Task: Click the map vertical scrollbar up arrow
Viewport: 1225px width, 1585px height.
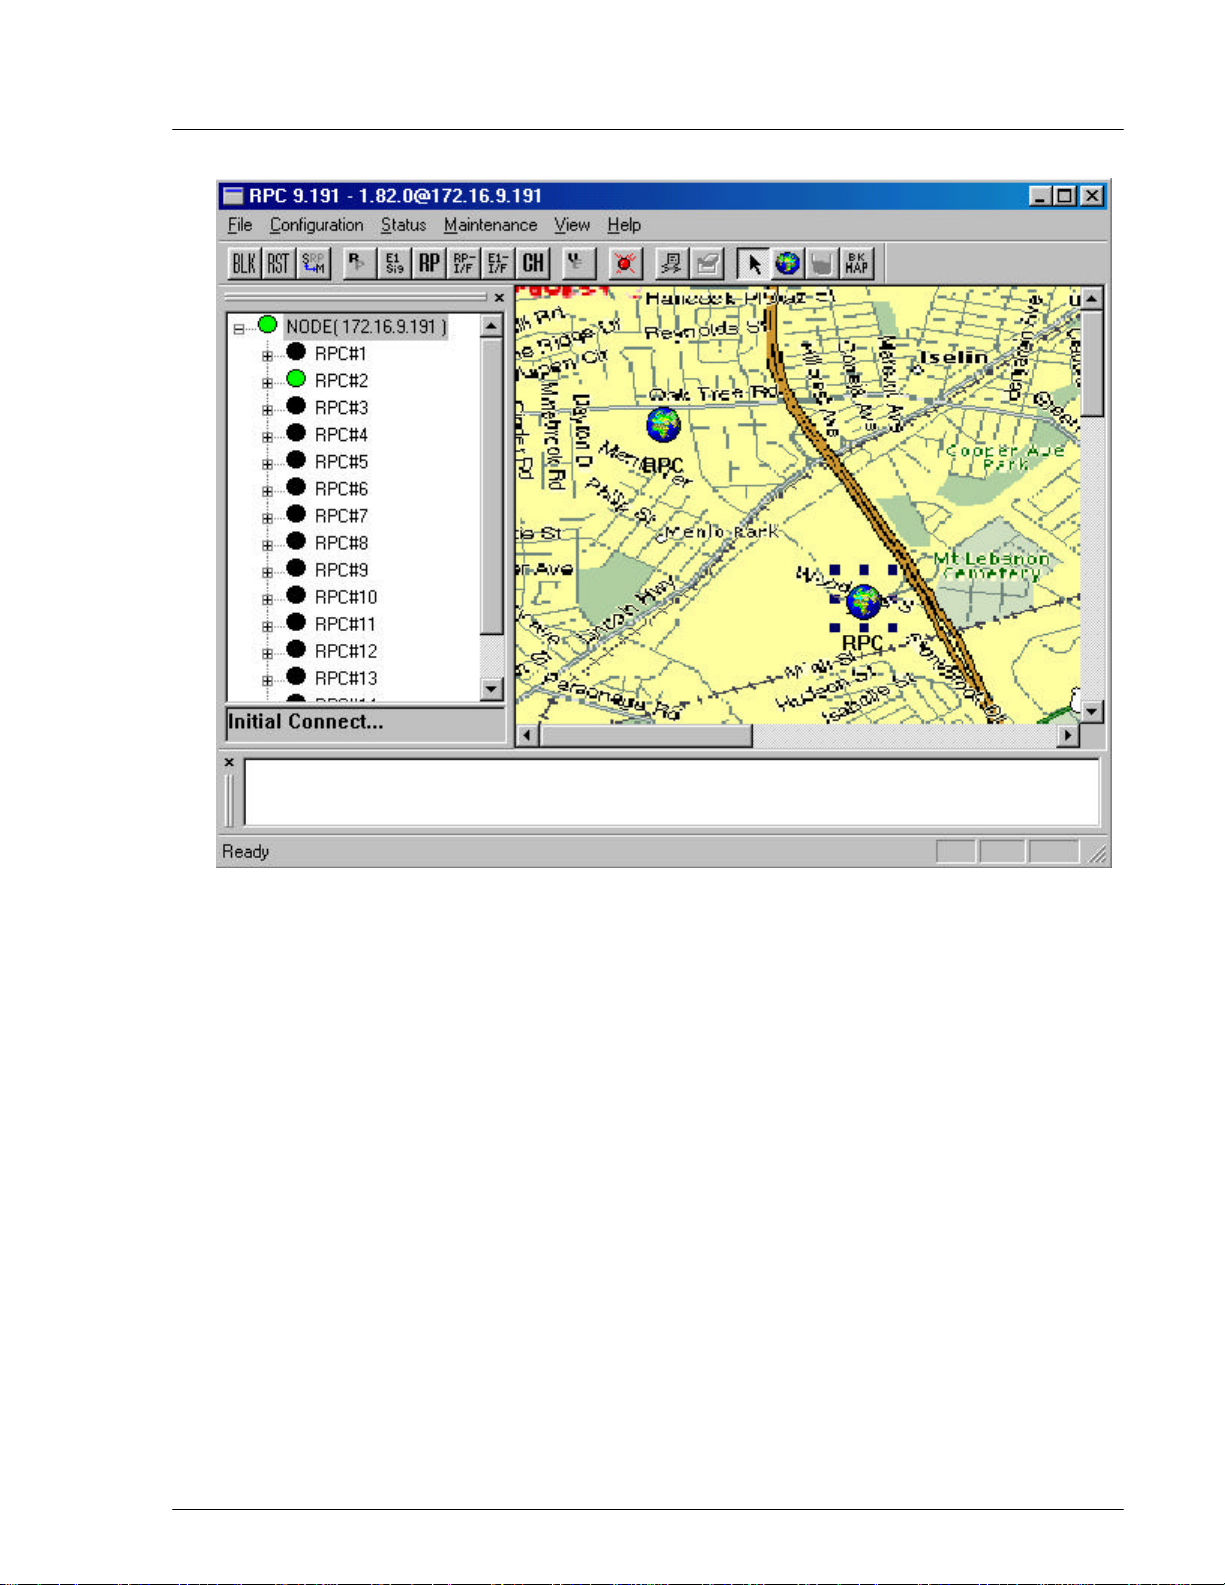Action: coord(1092,298)
